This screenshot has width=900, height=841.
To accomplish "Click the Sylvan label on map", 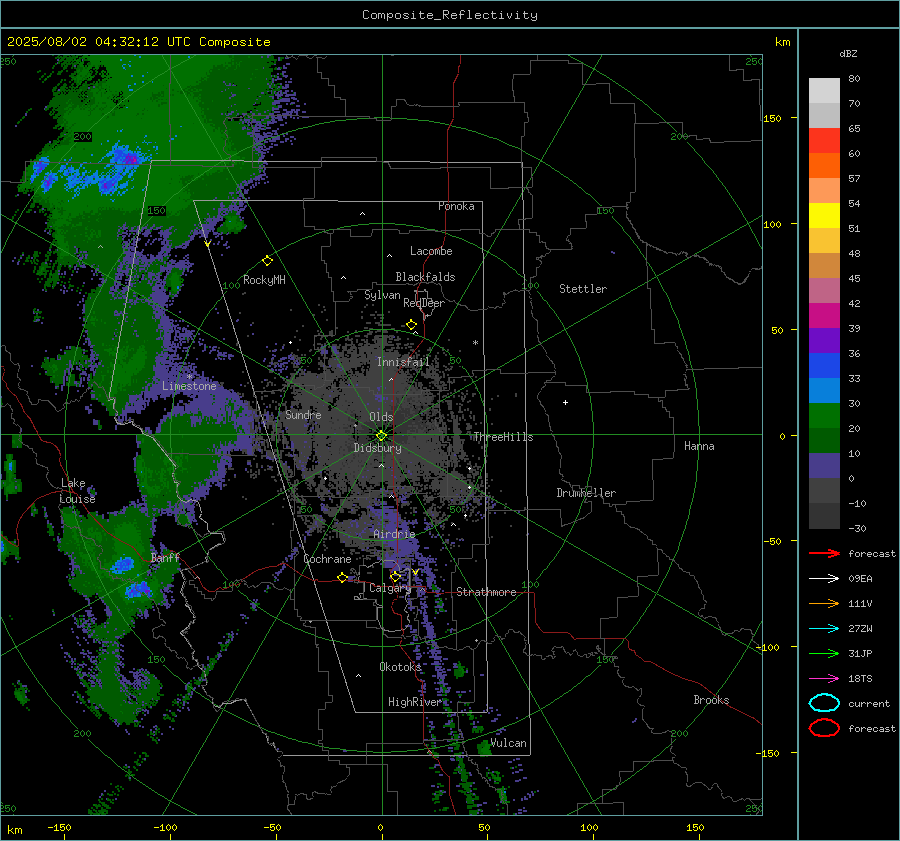I will tap(382, 295).
